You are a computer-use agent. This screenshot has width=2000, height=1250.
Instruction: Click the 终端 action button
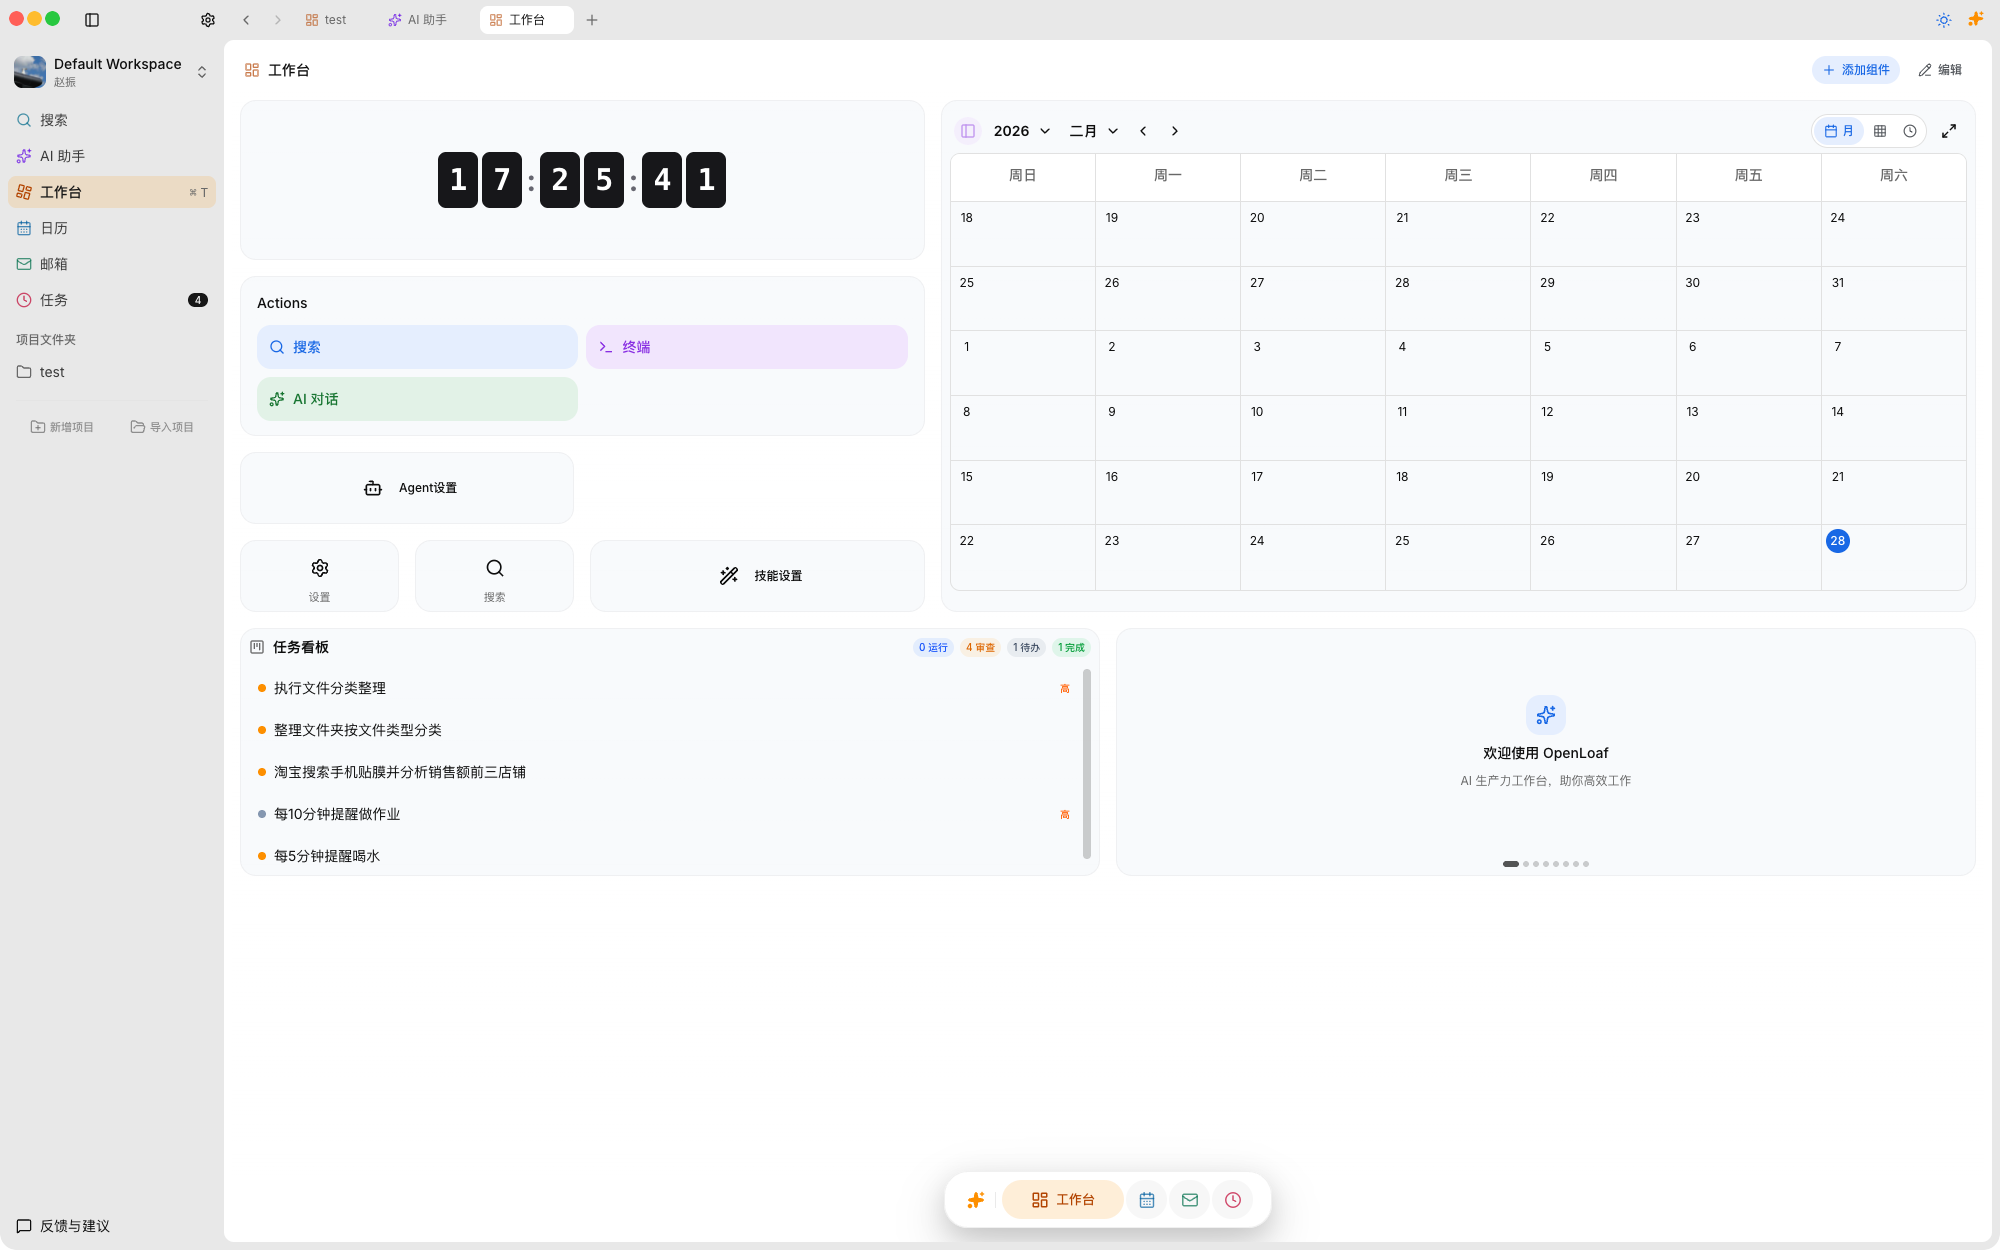746,347
